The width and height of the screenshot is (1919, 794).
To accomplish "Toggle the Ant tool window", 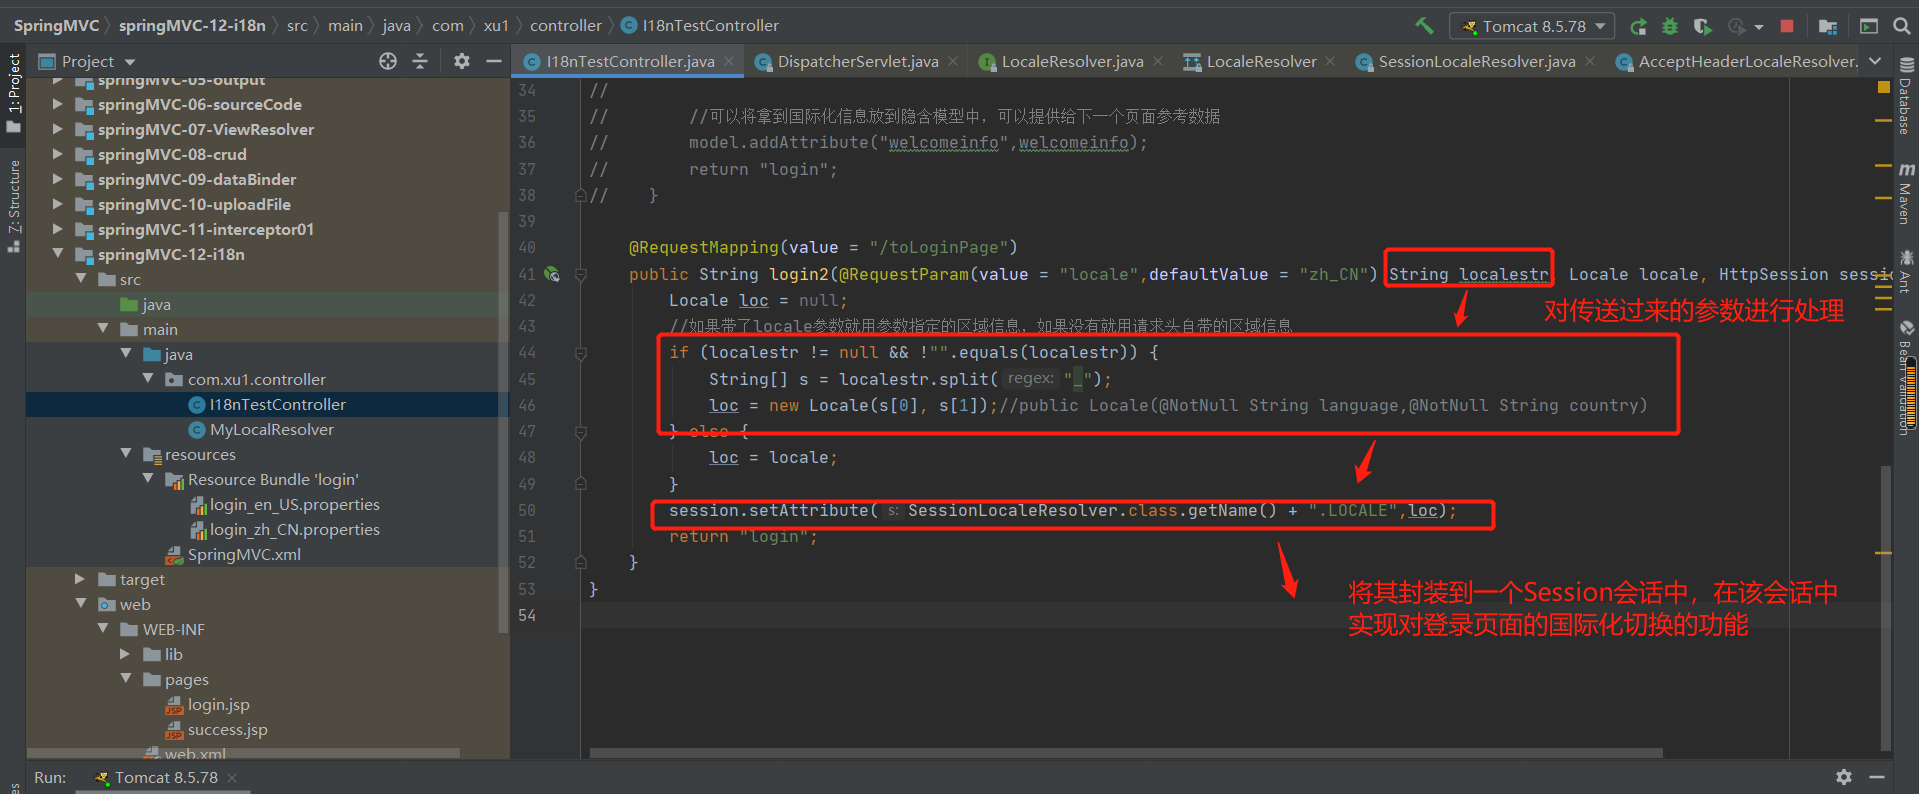I will 1906,272.
